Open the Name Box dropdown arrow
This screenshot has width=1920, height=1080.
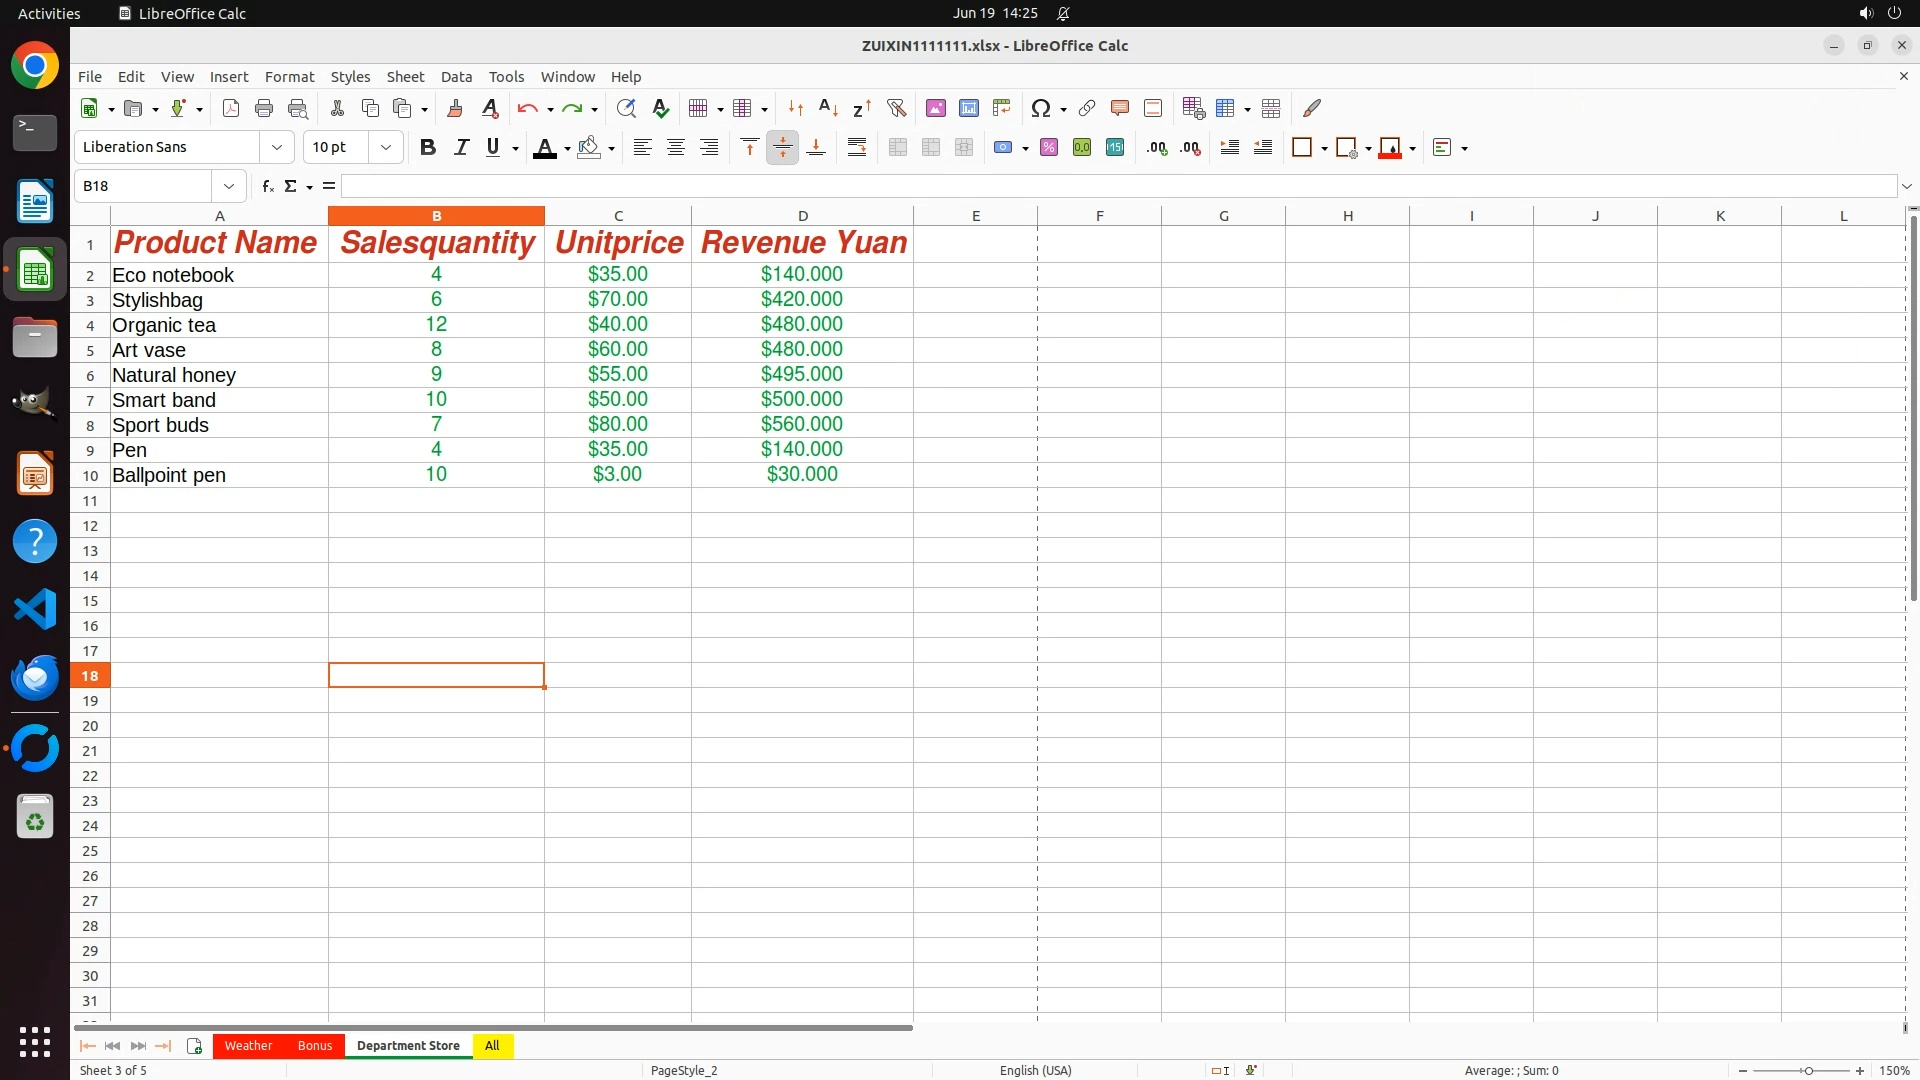click(229, 186)
